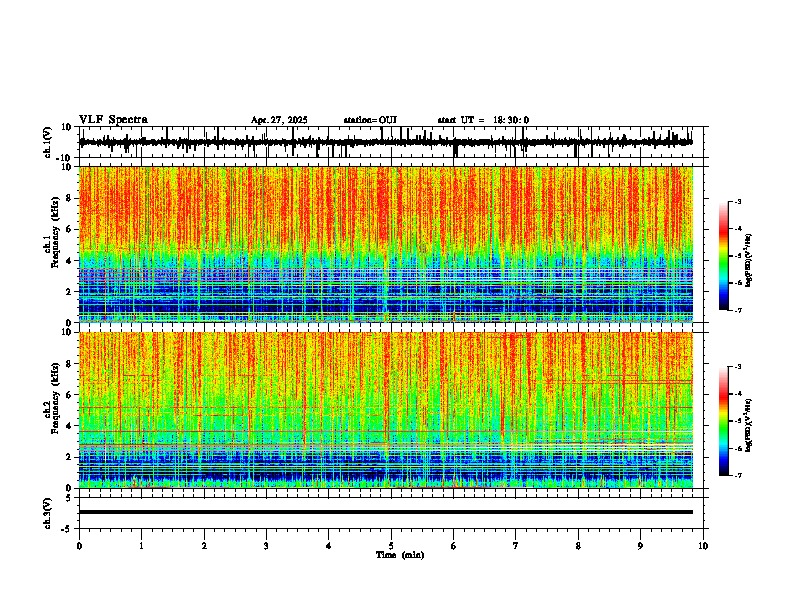Click the ch.1 voltage waveform trace

(386, 142)
